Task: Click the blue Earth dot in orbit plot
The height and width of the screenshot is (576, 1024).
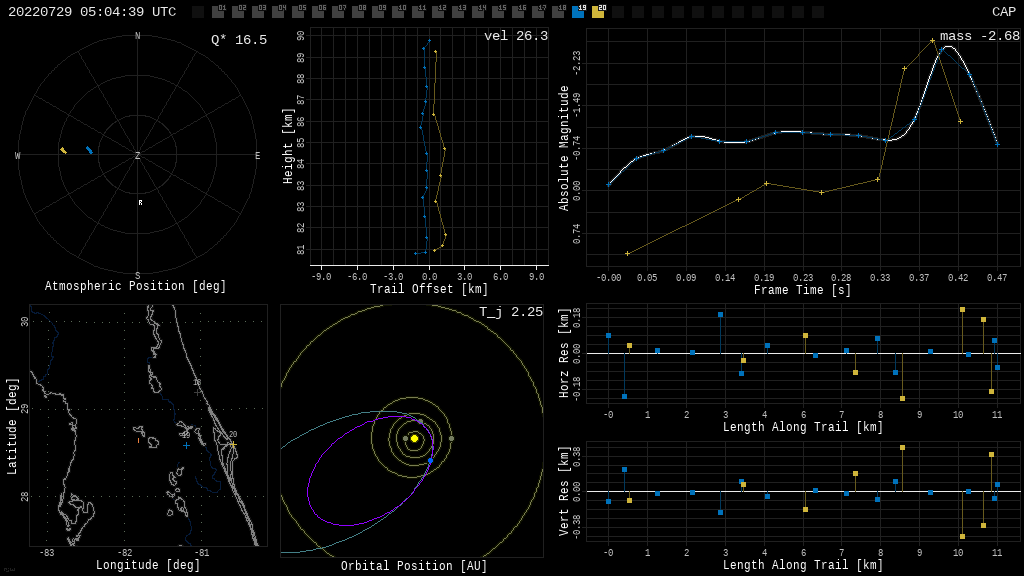Action: coord(430,461)
